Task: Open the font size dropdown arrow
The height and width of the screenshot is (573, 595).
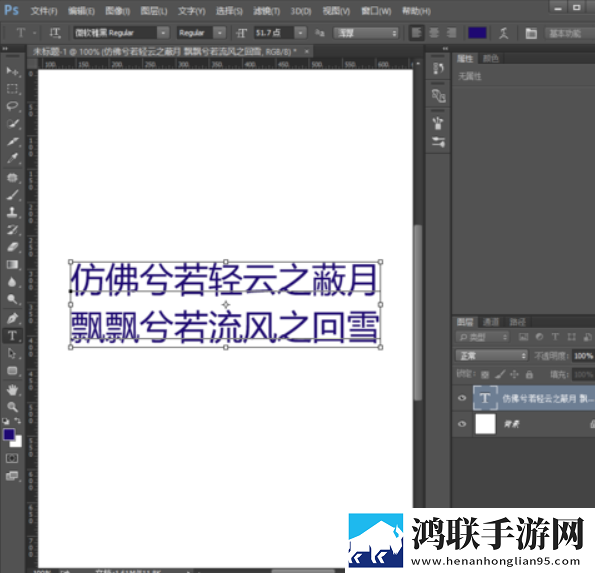Action: [x=300, y=33]
